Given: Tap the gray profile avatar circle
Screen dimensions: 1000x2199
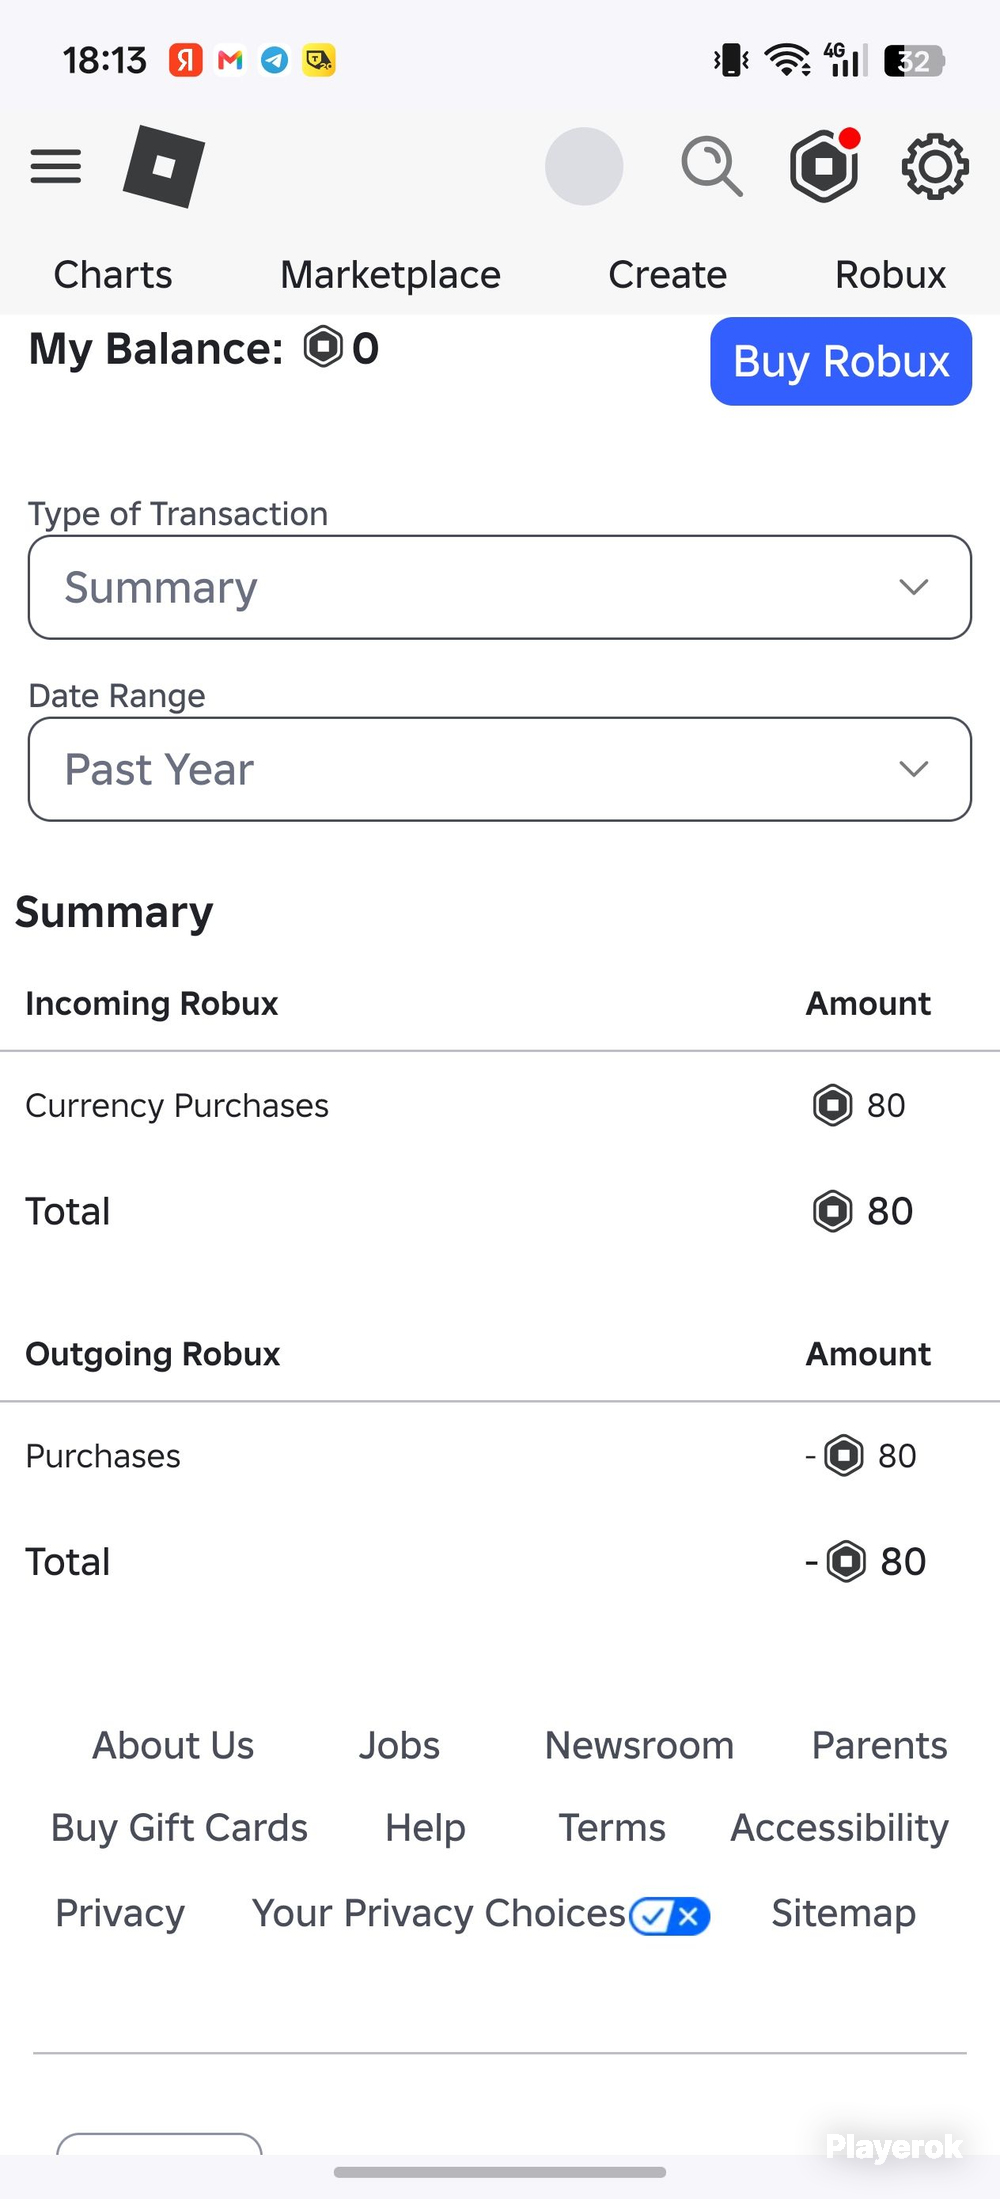Looking at the screenshot, I should (x=584, y=166).
